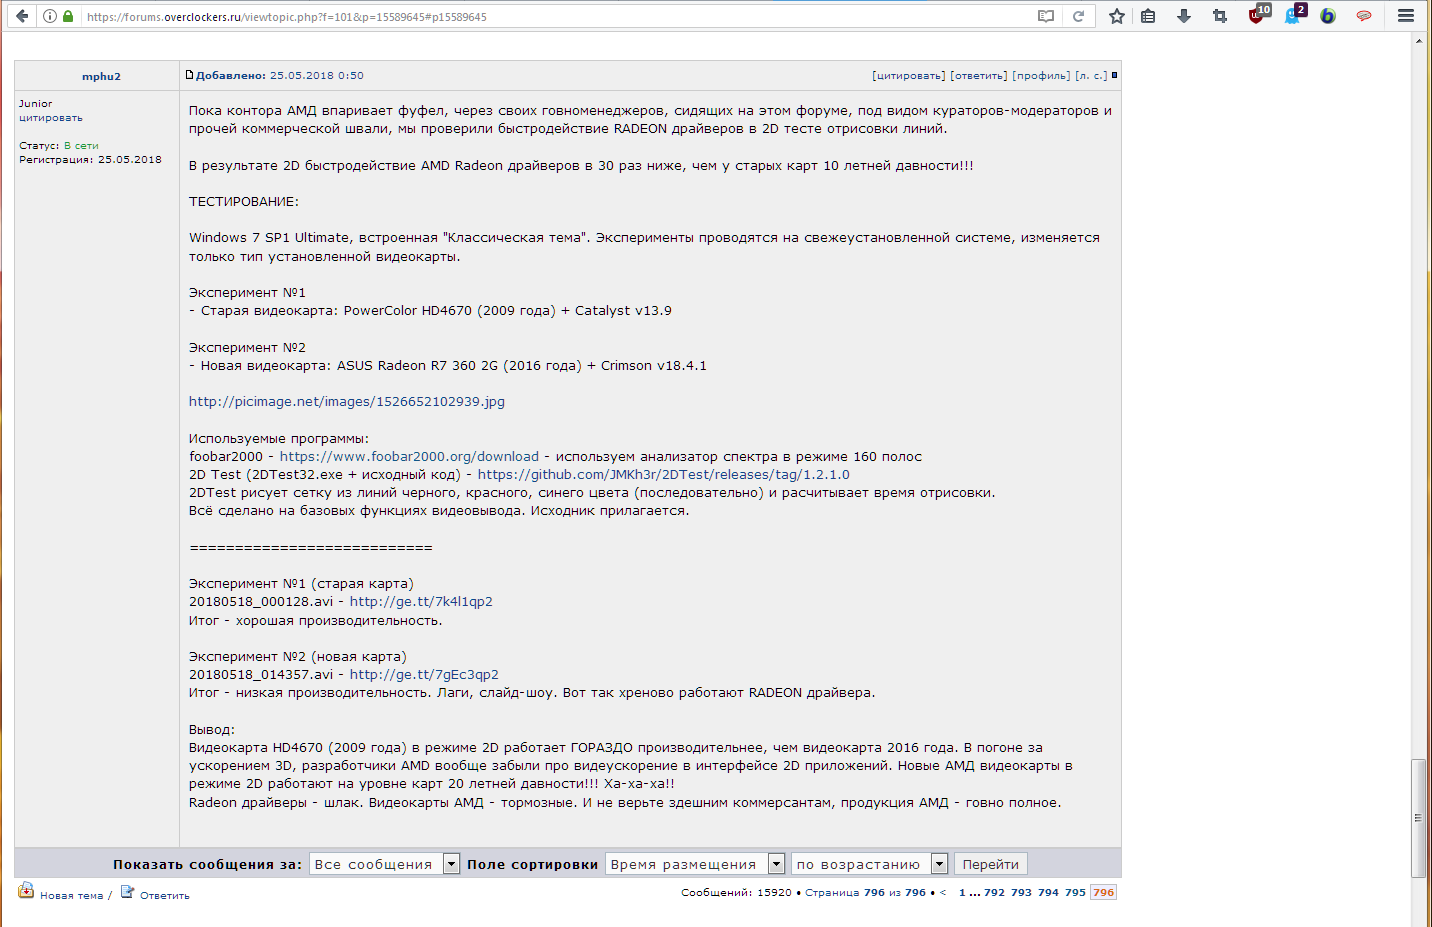Image resolution: width=1432 pixels, height=927 pixels.
Task: Open github 2DTest releases link
Action: (664, 474)
